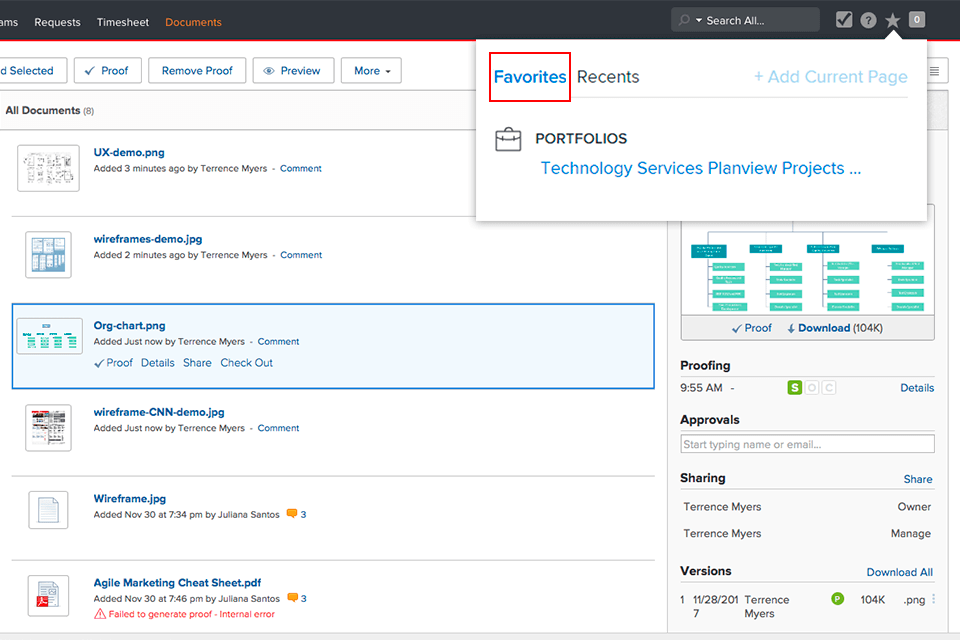Viewport: 960px width, 640px height.
Task: Click the Proof toolbar button
Action: pos(108,70)
